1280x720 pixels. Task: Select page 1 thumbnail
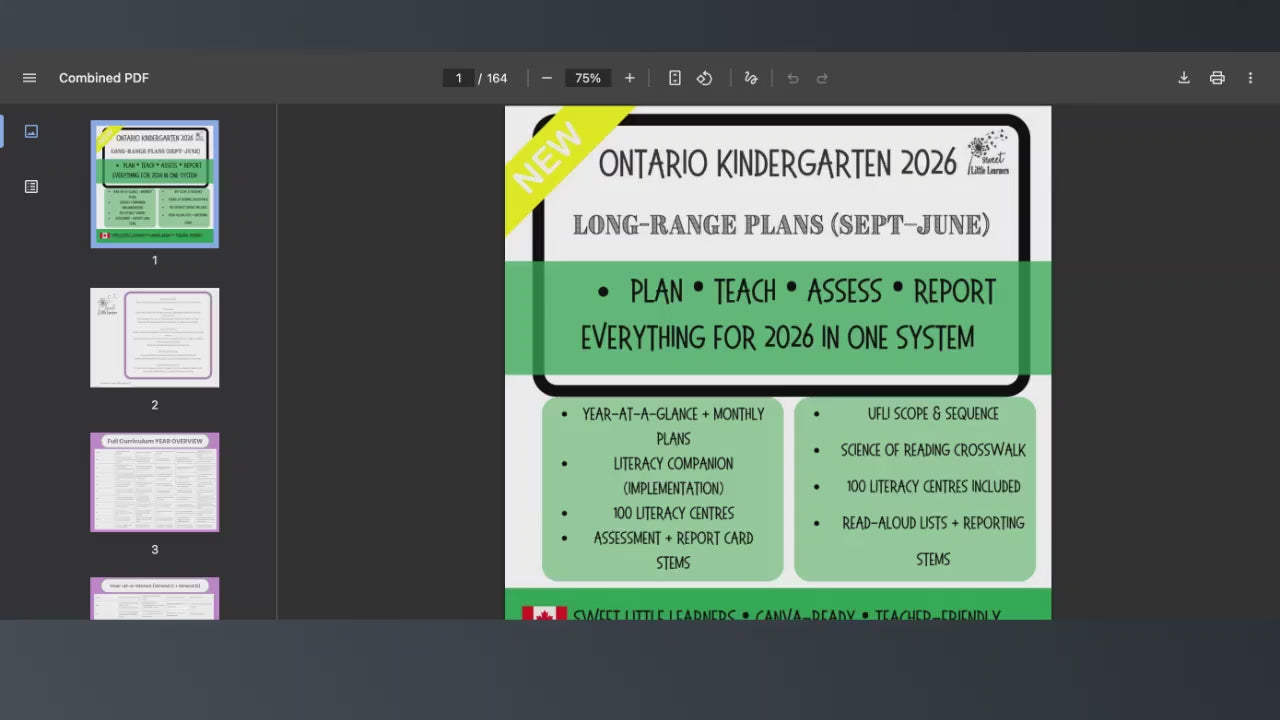(155, 184)
